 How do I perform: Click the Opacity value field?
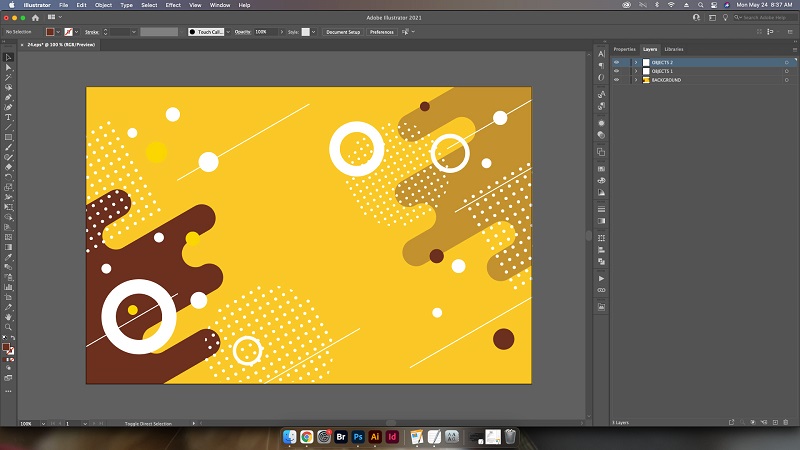pos(266,32)
